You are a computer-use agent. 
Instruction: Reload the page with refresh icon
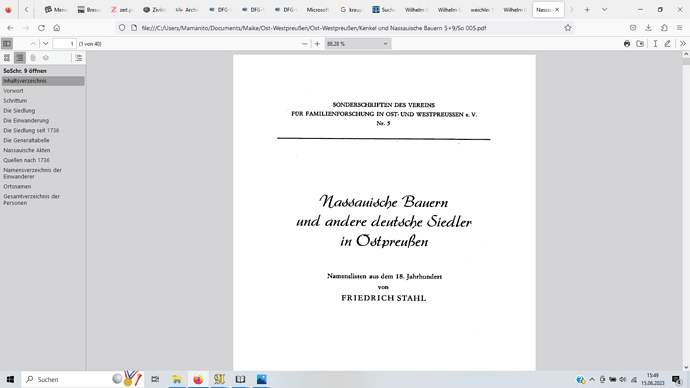[x=41, y=28]
